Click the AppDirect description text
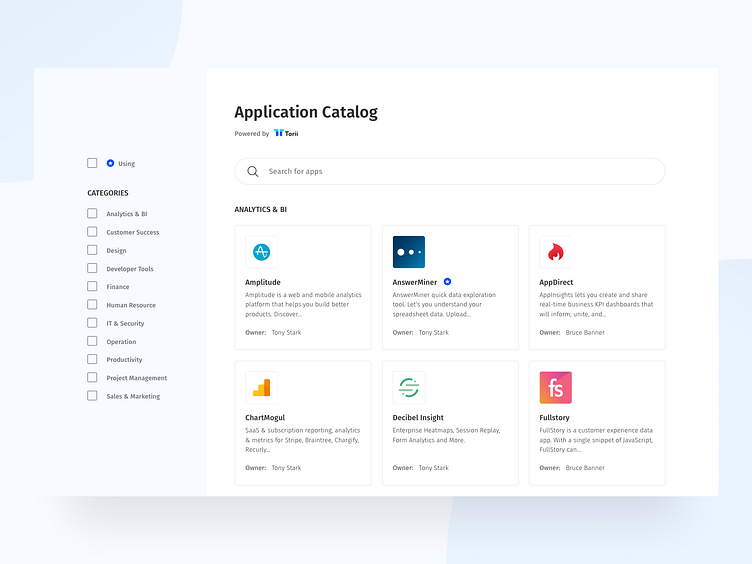Image resolution: width=752 pixels, height=564 pixels. 596,305
